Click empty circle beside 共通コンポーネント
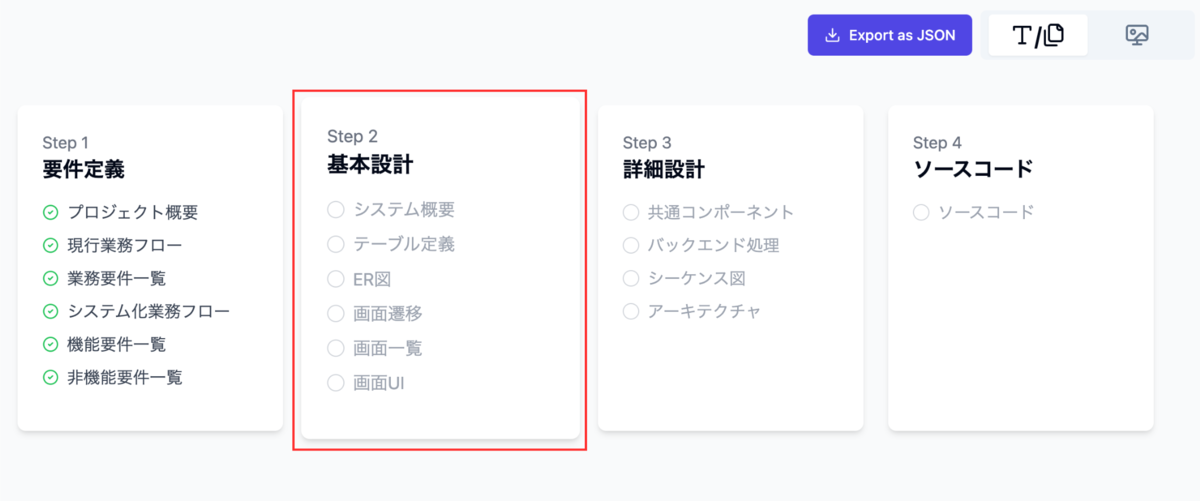The width and height of the screenshot is (1200, 501). [631, 212]
